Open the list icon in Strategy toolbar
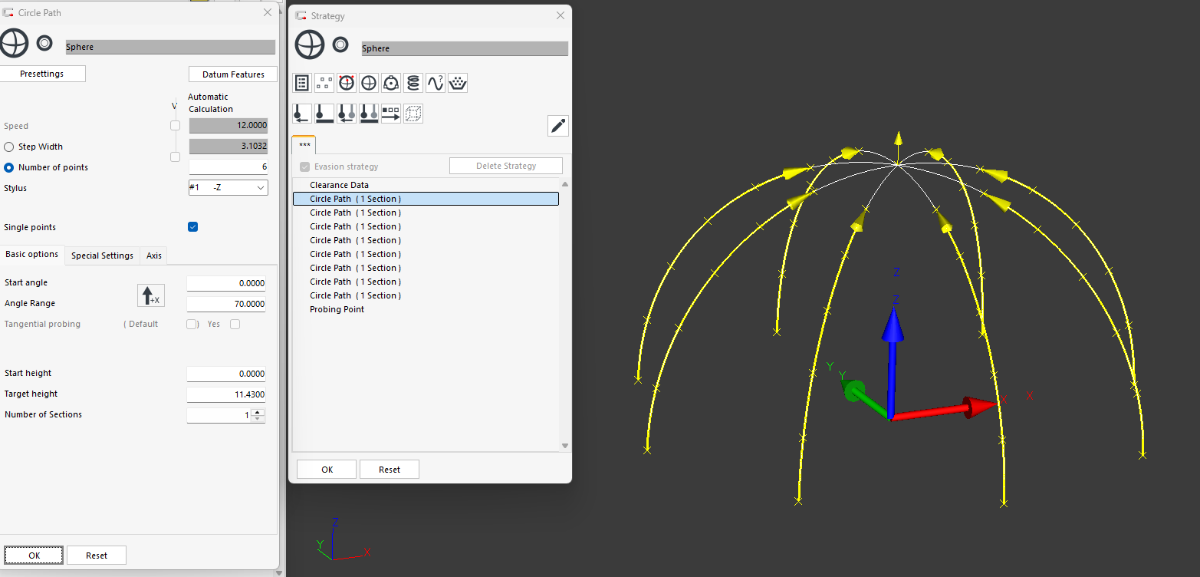This screenshot has width=1200, height=577. [302, 83]
